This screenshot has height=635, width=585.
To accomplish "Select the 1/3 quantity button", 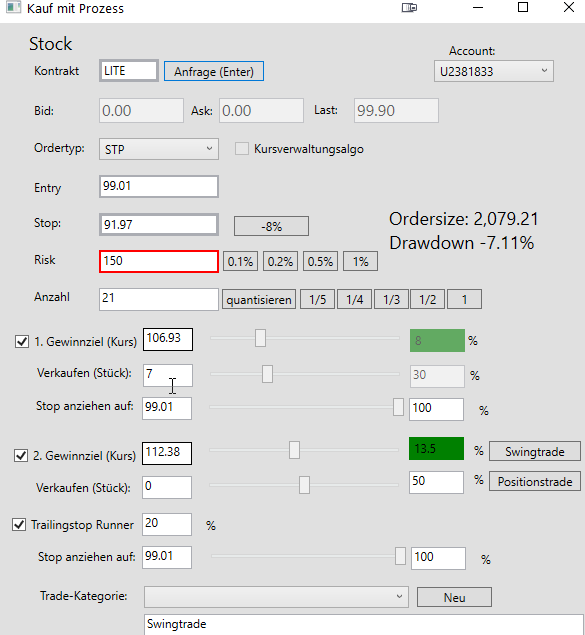I will (391, 299).
